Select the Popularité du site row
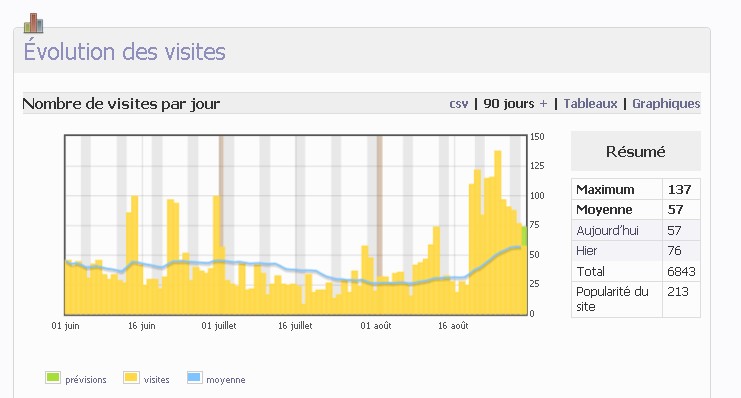The height and width of the screenshot is (398, 741). (636, 299)
